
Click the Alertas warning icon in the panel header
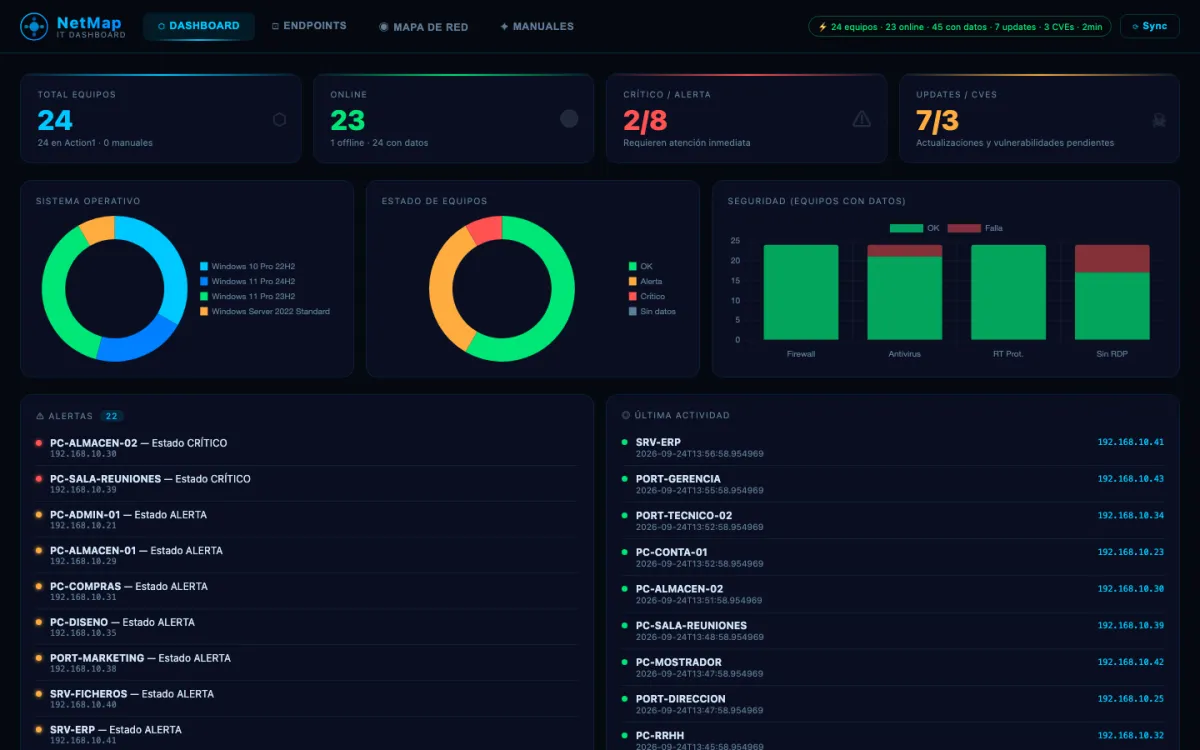point(40,416)
